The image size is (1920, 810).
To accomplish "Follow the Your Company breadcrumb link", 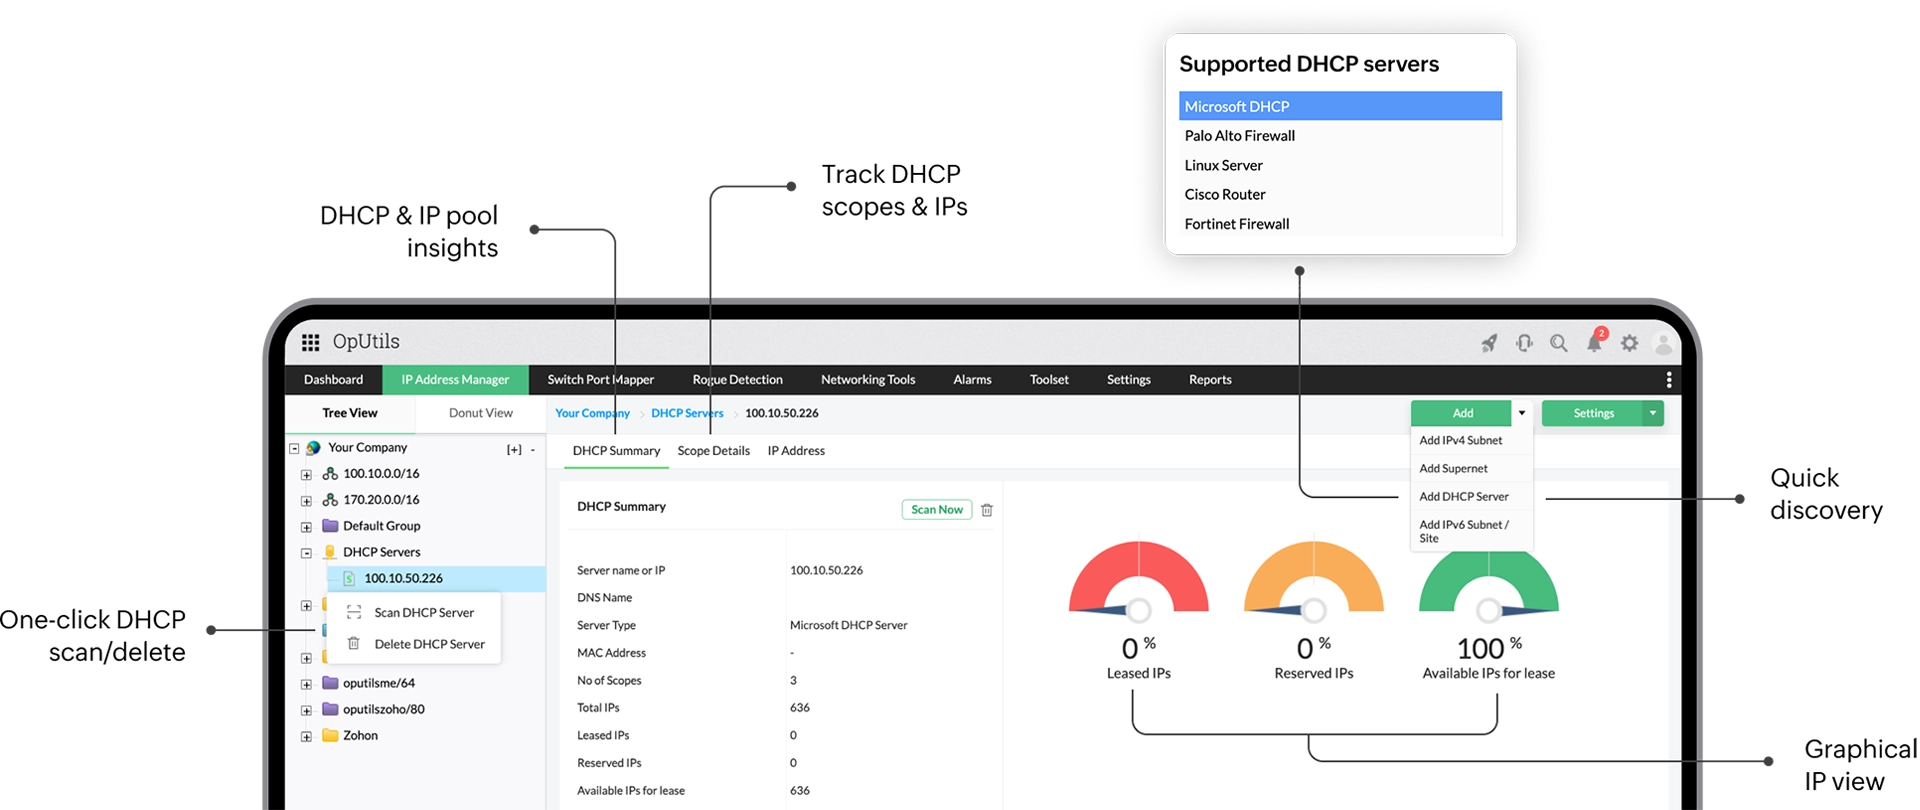I will pos(592,413).
